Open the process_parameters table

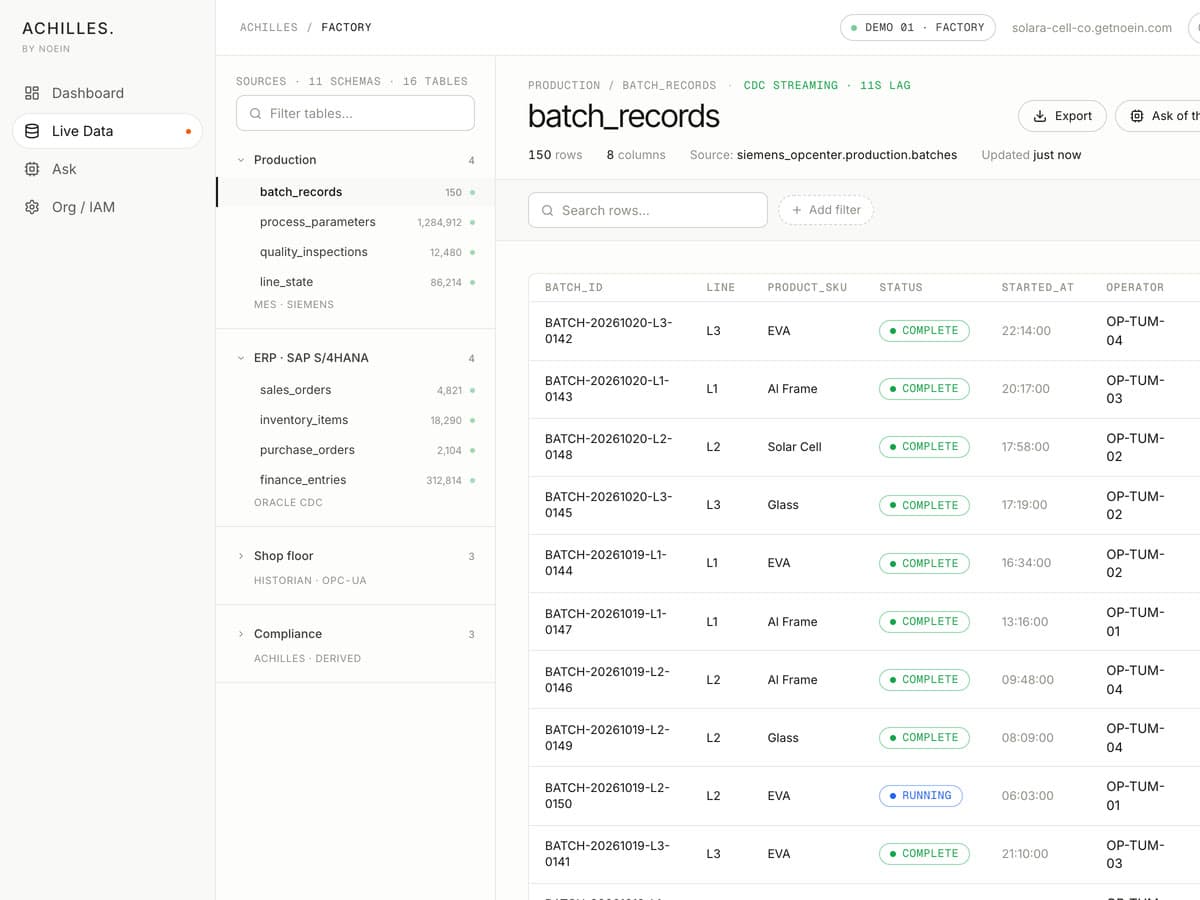tap(355, 222)
